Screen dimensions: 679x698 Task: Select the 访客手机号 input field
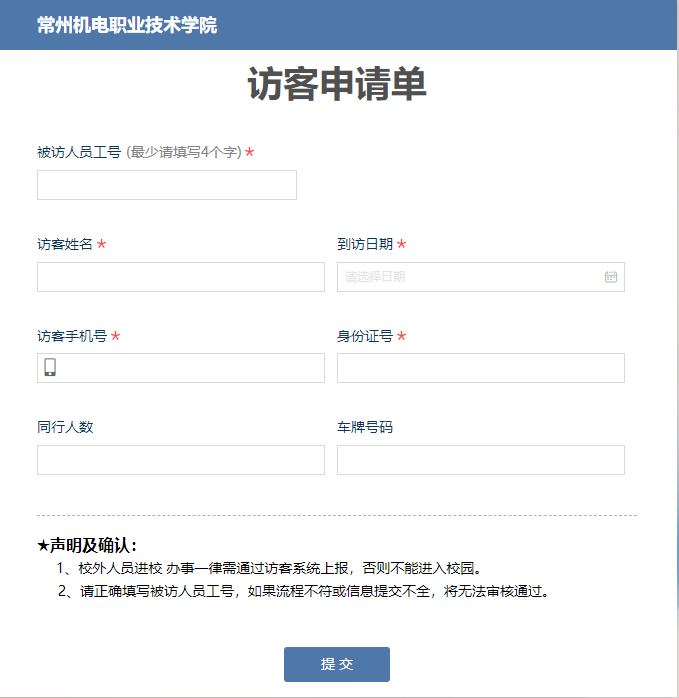(190, 368)
